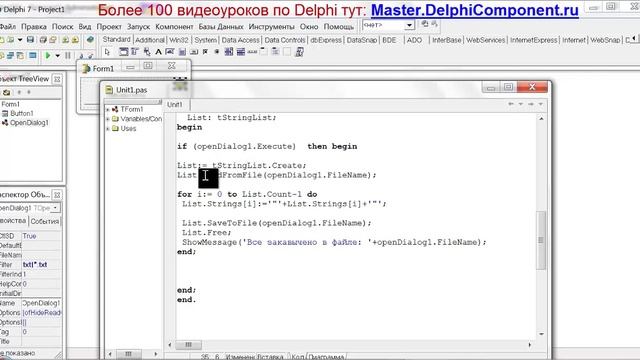
Task: Open the Инструменты menu
Action: pyautogui.click(x=271, y=27)
